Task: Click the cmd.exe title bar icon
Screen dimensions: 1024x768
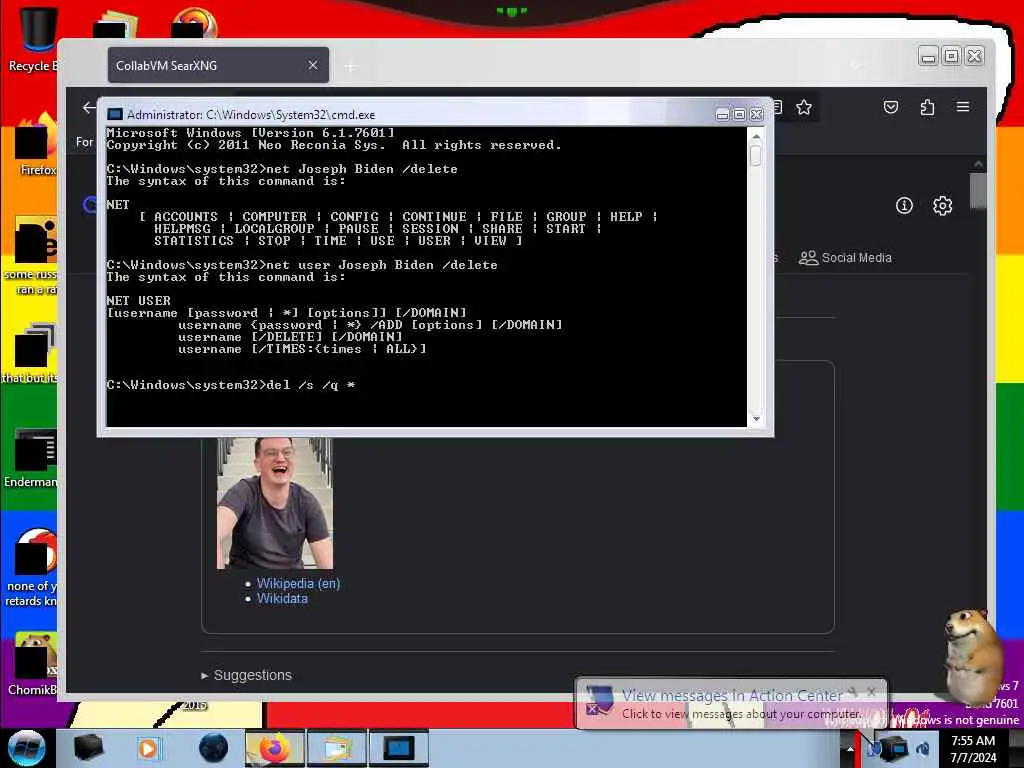Action: 114,114
